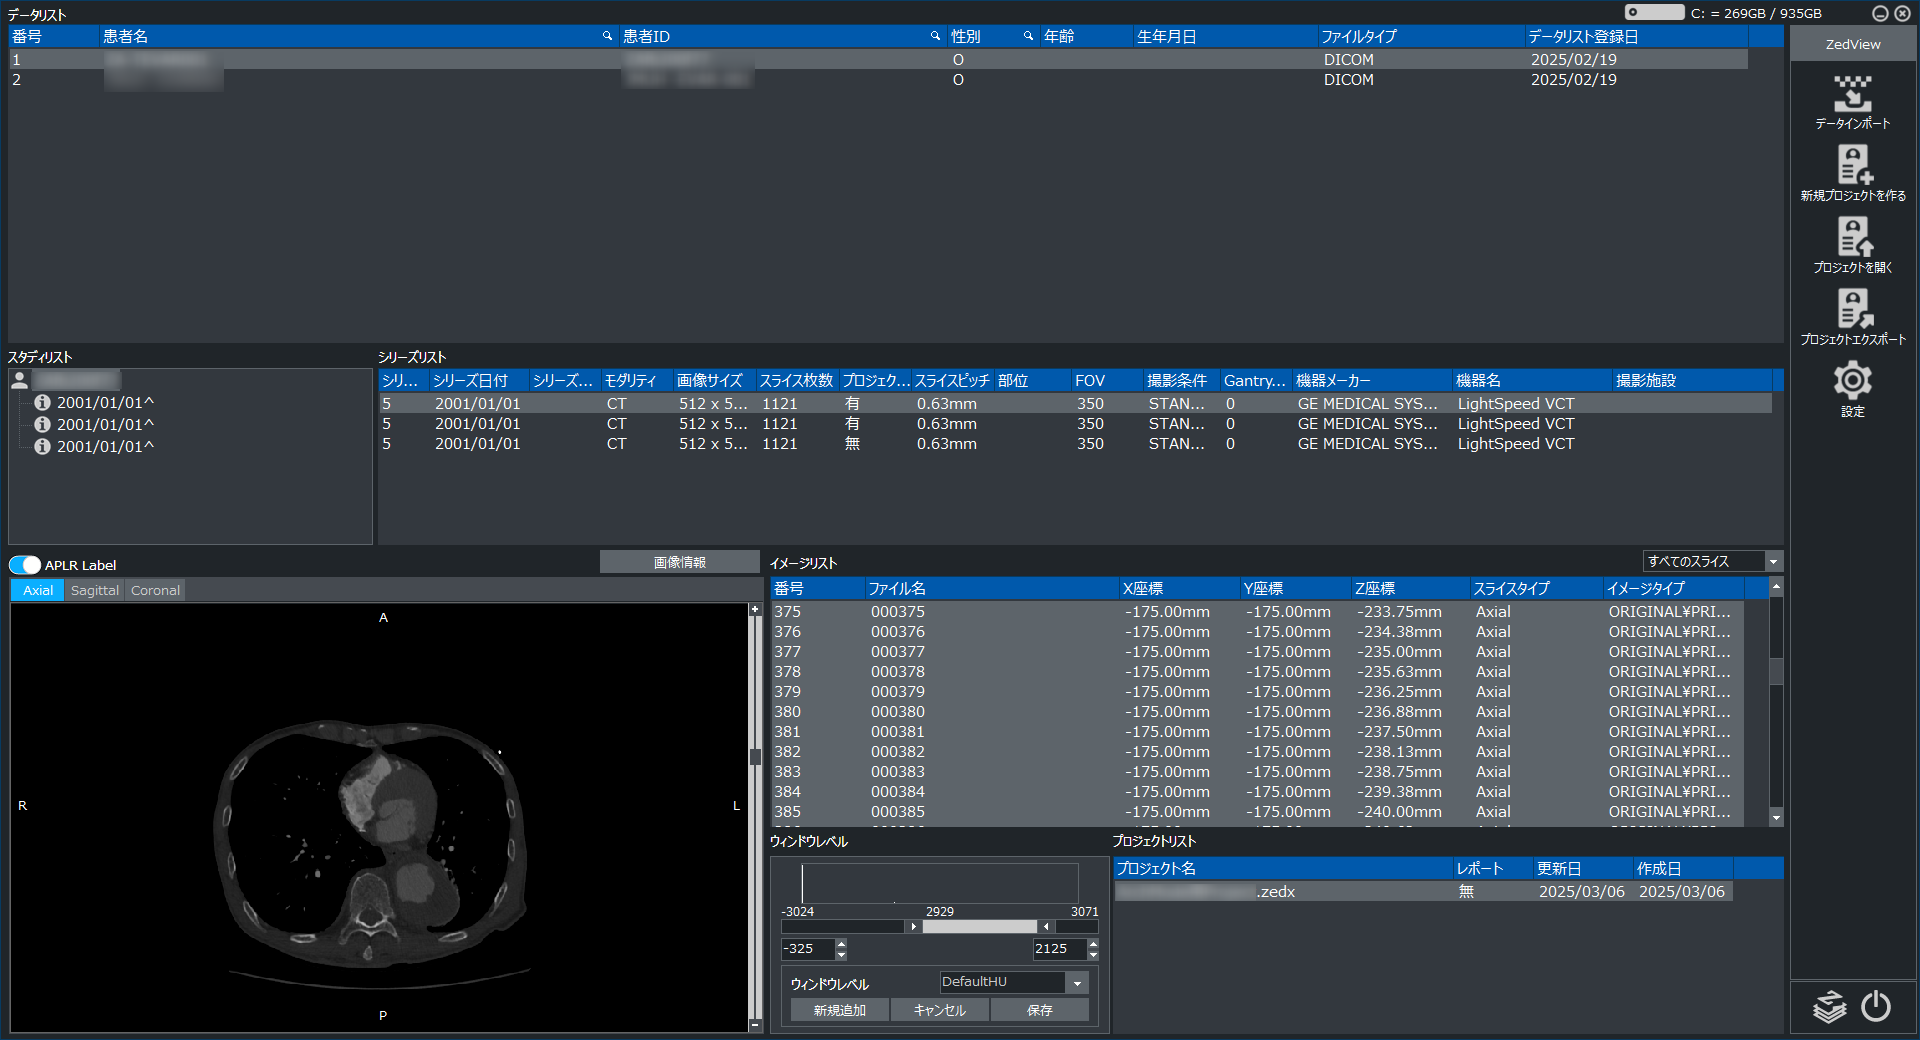Screen dimensions: 1920x1040
Task: Click the axial CT image in the viewer
Action: tap(379, 817)
